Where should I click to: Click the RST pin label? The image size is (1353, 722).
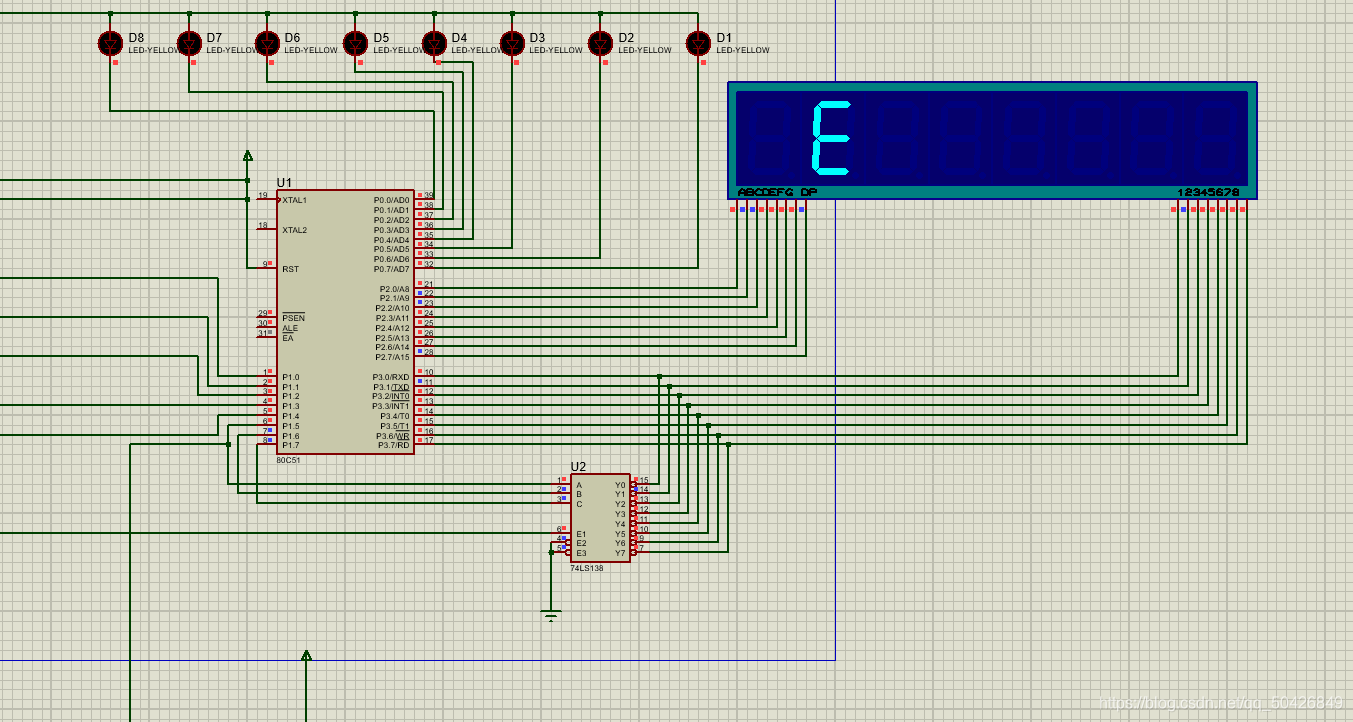click(290, 269)
